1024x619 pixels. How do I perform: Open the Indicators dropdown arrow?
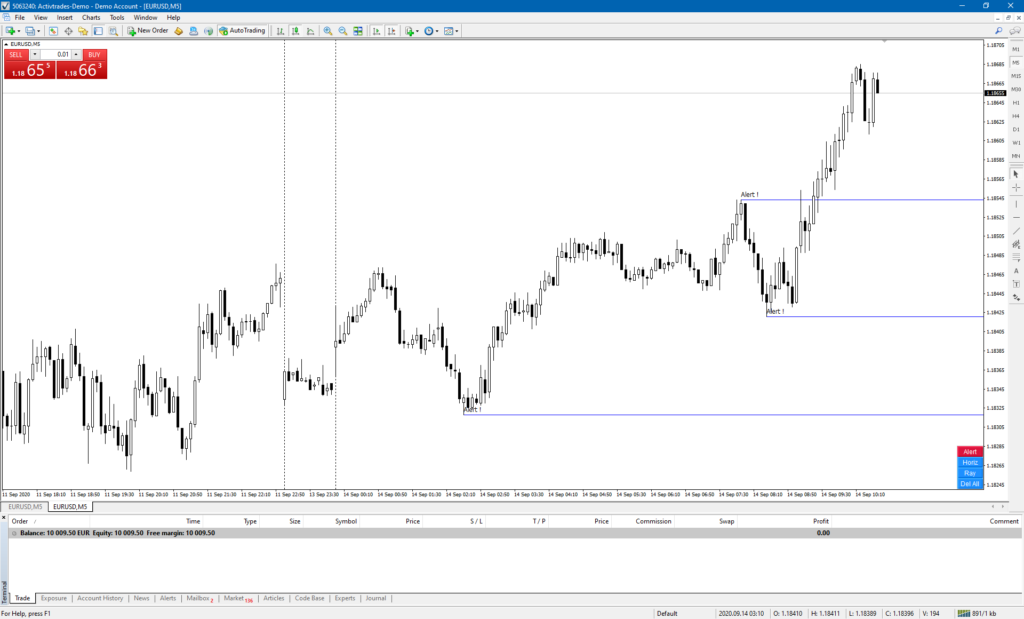(x=416, y=30)
